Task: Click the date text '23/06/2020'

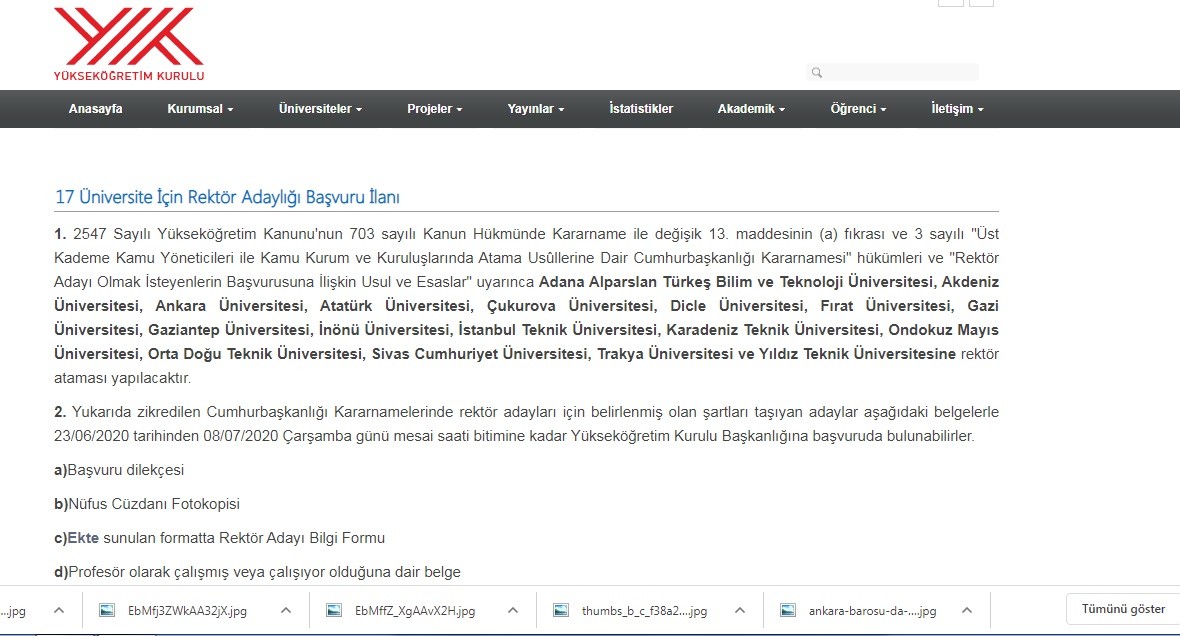Action: click(x=92, y=436)
